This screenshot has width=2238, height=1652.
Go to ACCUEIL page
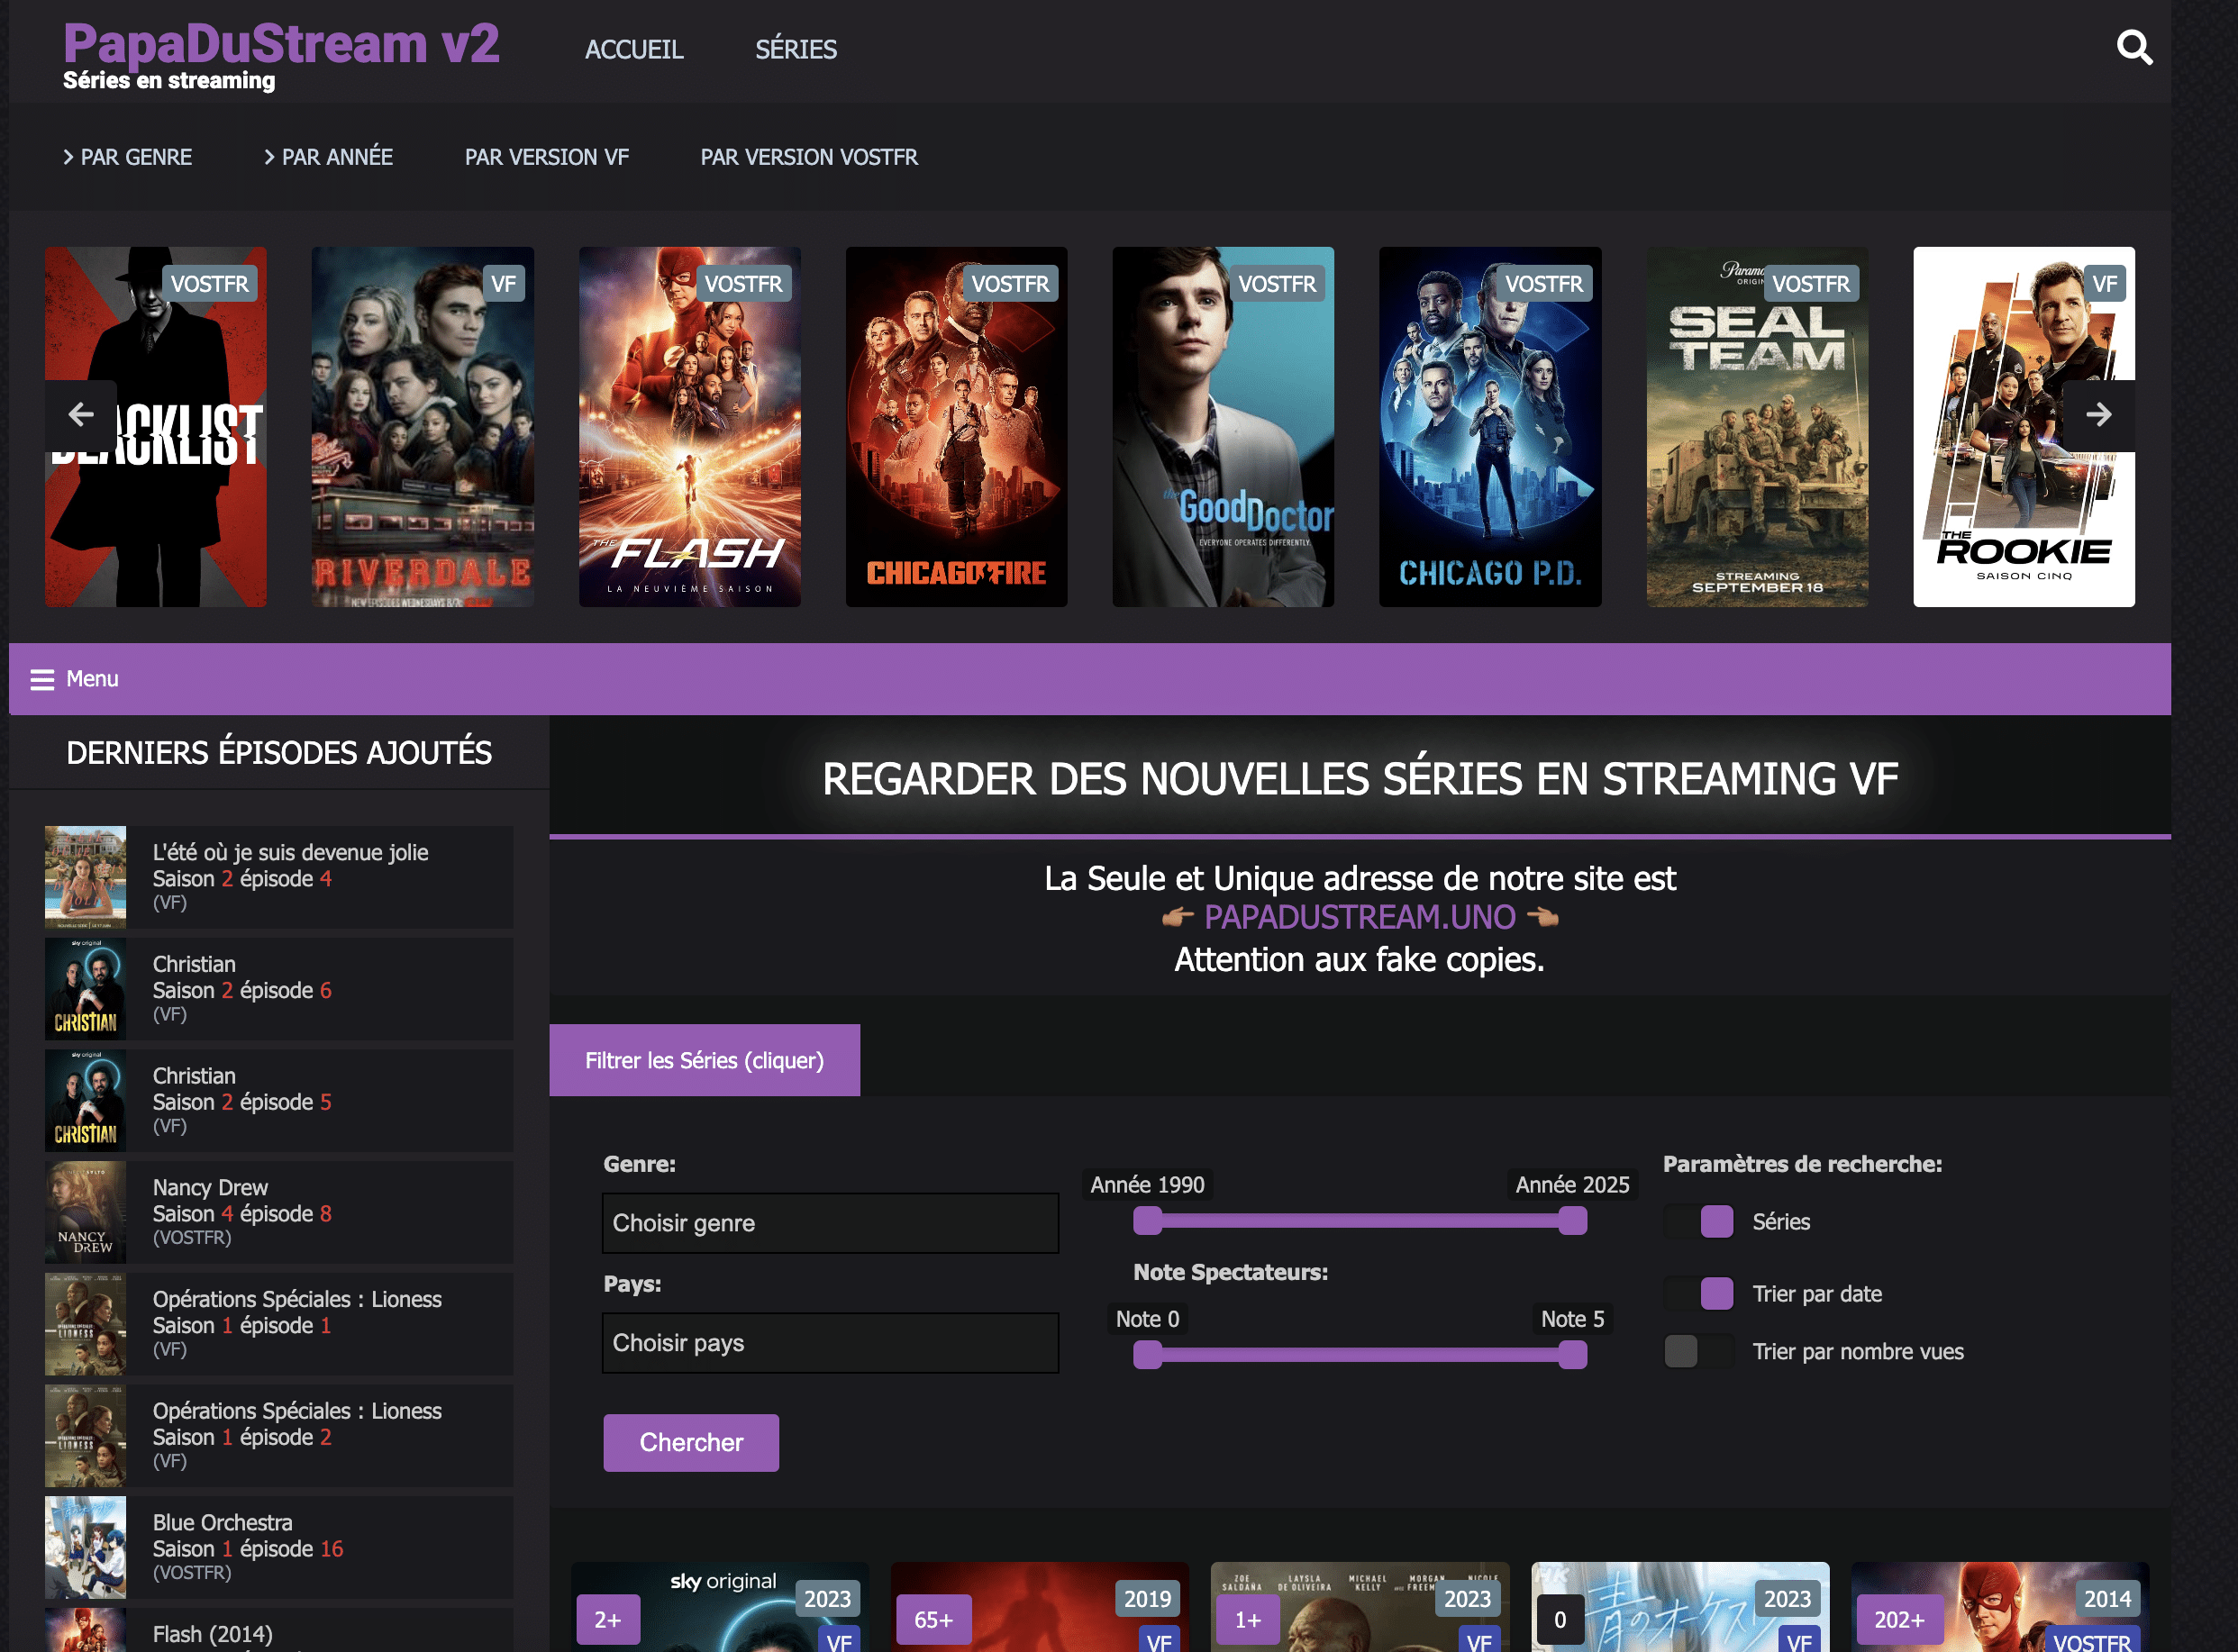634,49
